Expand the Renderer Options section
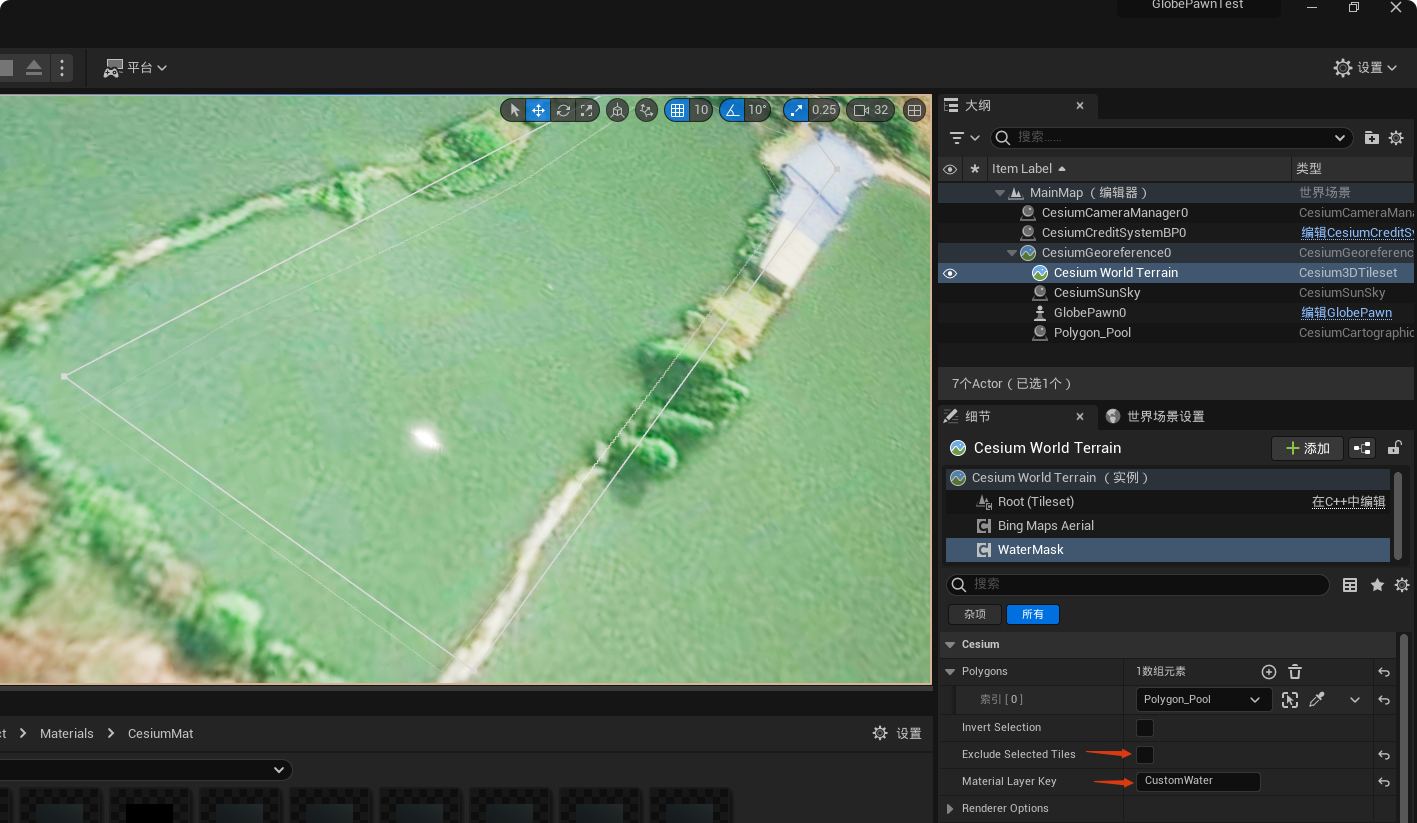 (950, 808)
